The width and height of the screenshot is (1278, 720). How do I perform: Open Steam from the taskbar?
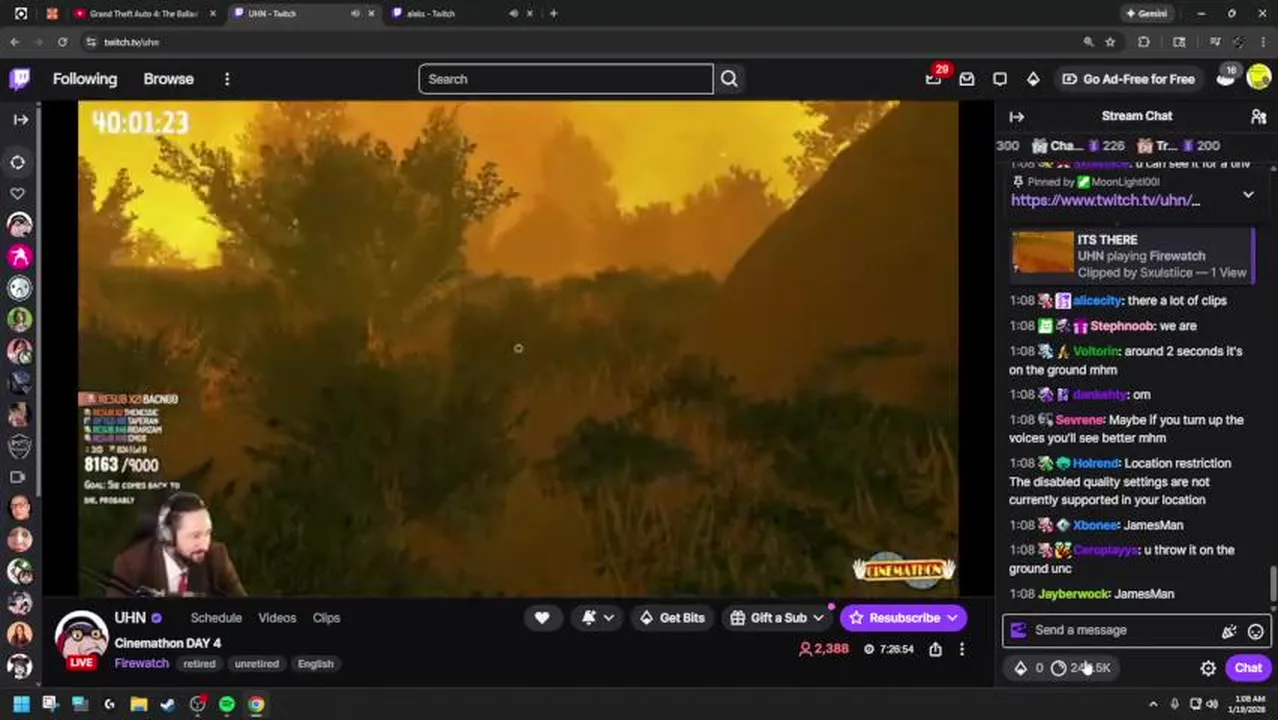168,704
